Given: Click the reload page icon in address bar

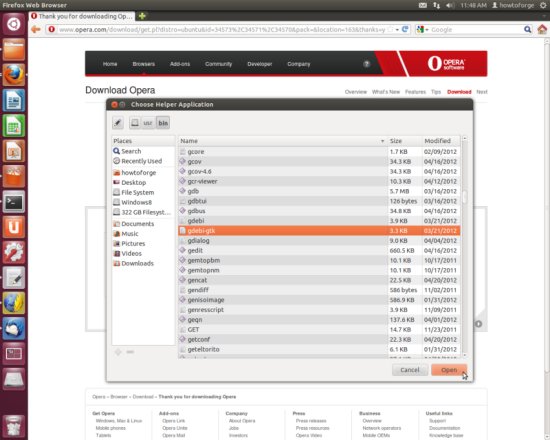Looking at the screenshot, I should click(x=405, y=29).
